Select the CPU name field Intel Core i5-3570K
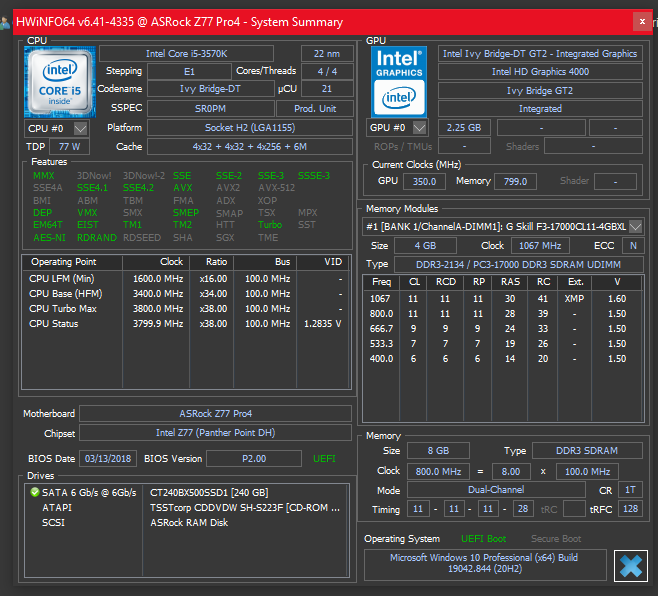 [186, 54]
